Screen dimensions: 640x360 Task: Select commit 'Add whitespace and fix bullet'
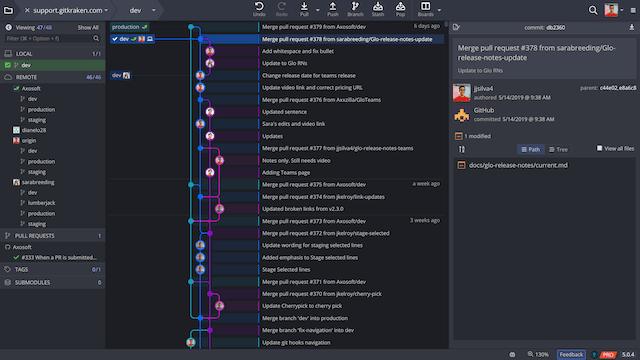298,51
